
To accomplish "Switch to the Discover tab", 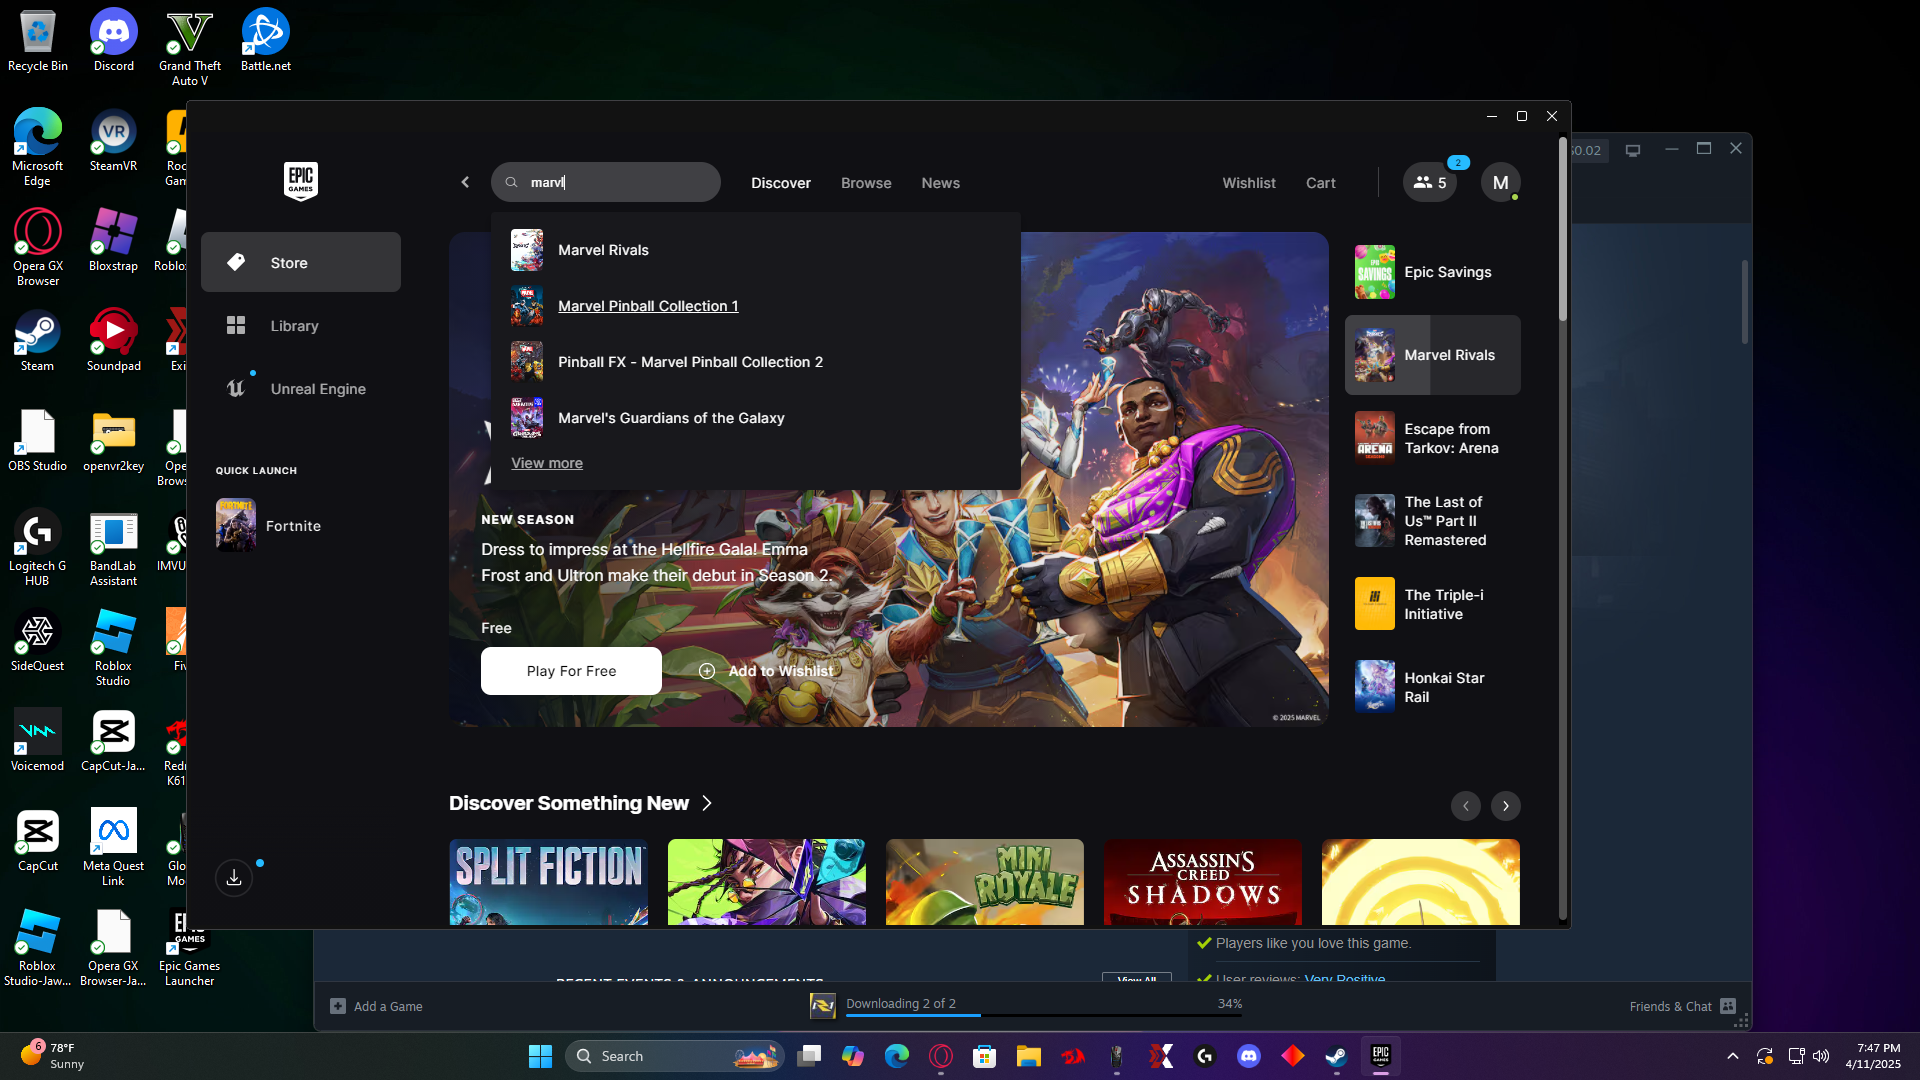I will [781, 183].
